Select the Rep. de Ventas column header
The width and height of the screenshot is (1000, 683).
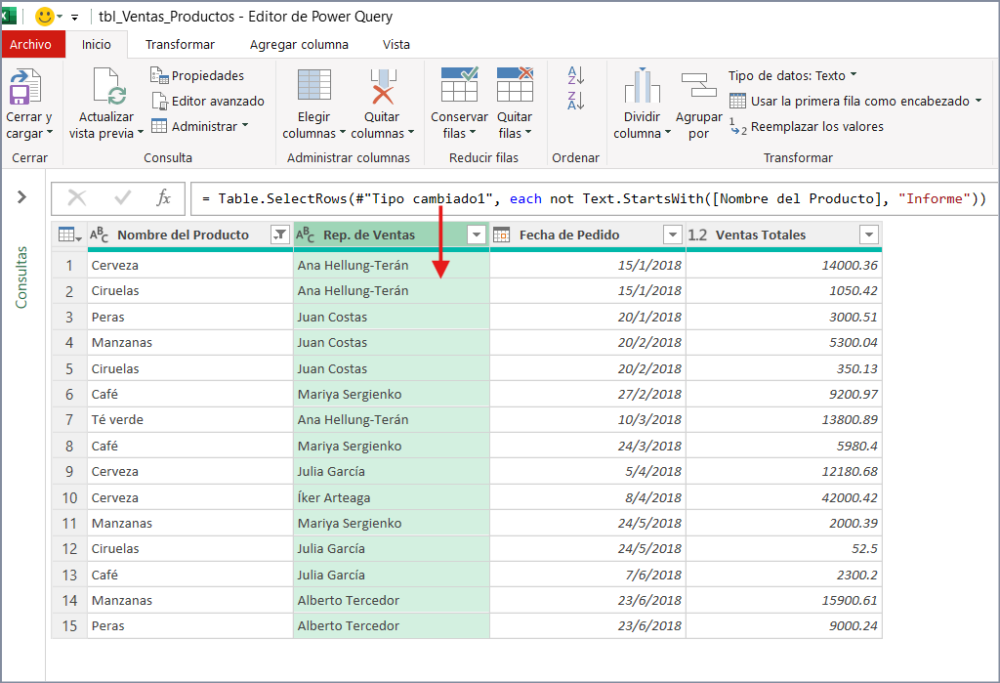click(369, 235)
